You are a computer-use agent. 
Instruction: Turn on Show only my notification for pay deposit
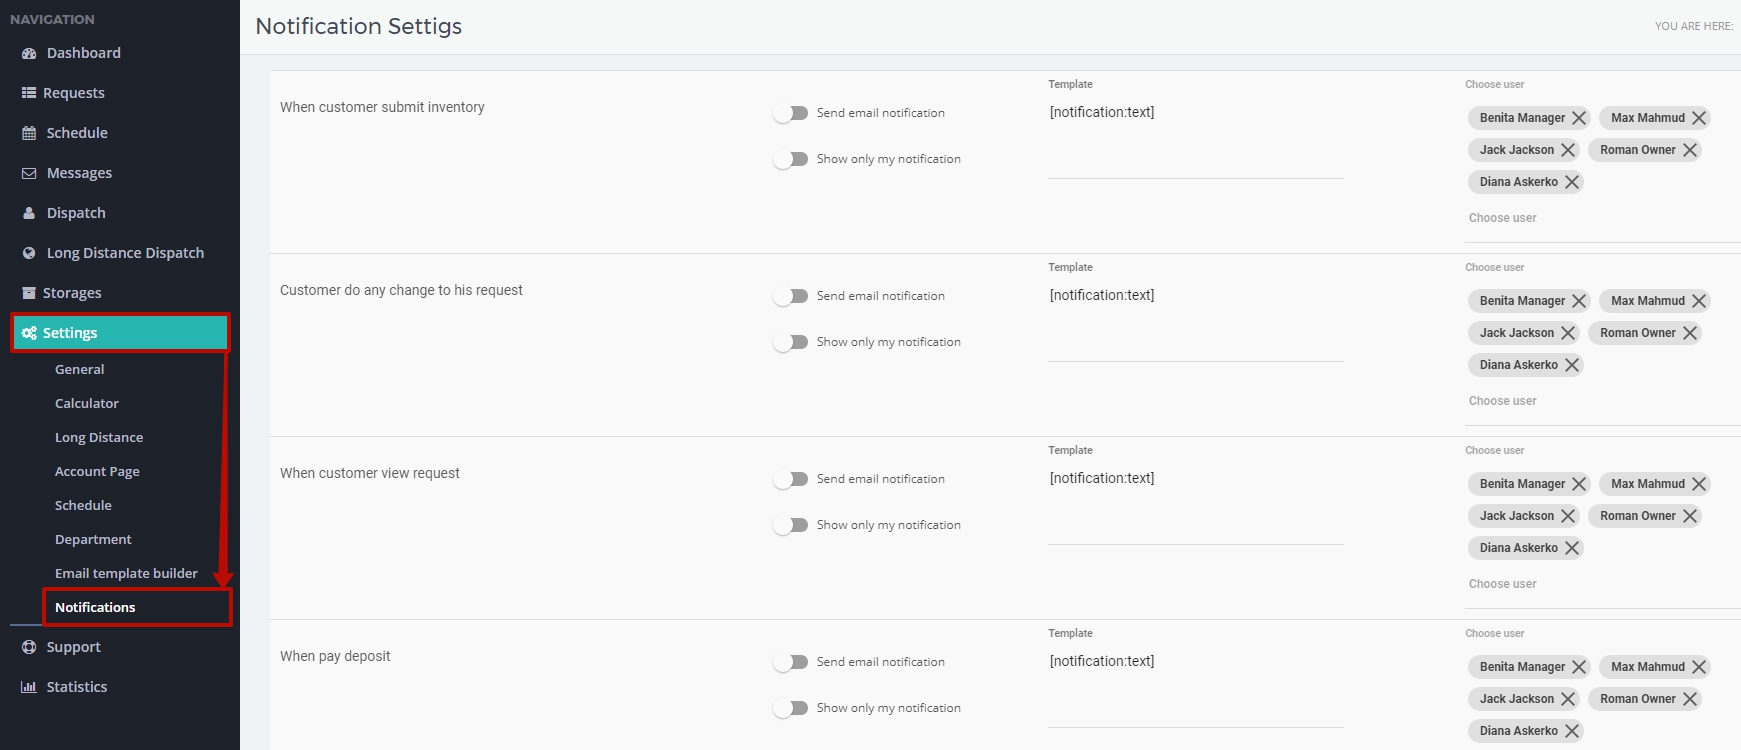790,708
